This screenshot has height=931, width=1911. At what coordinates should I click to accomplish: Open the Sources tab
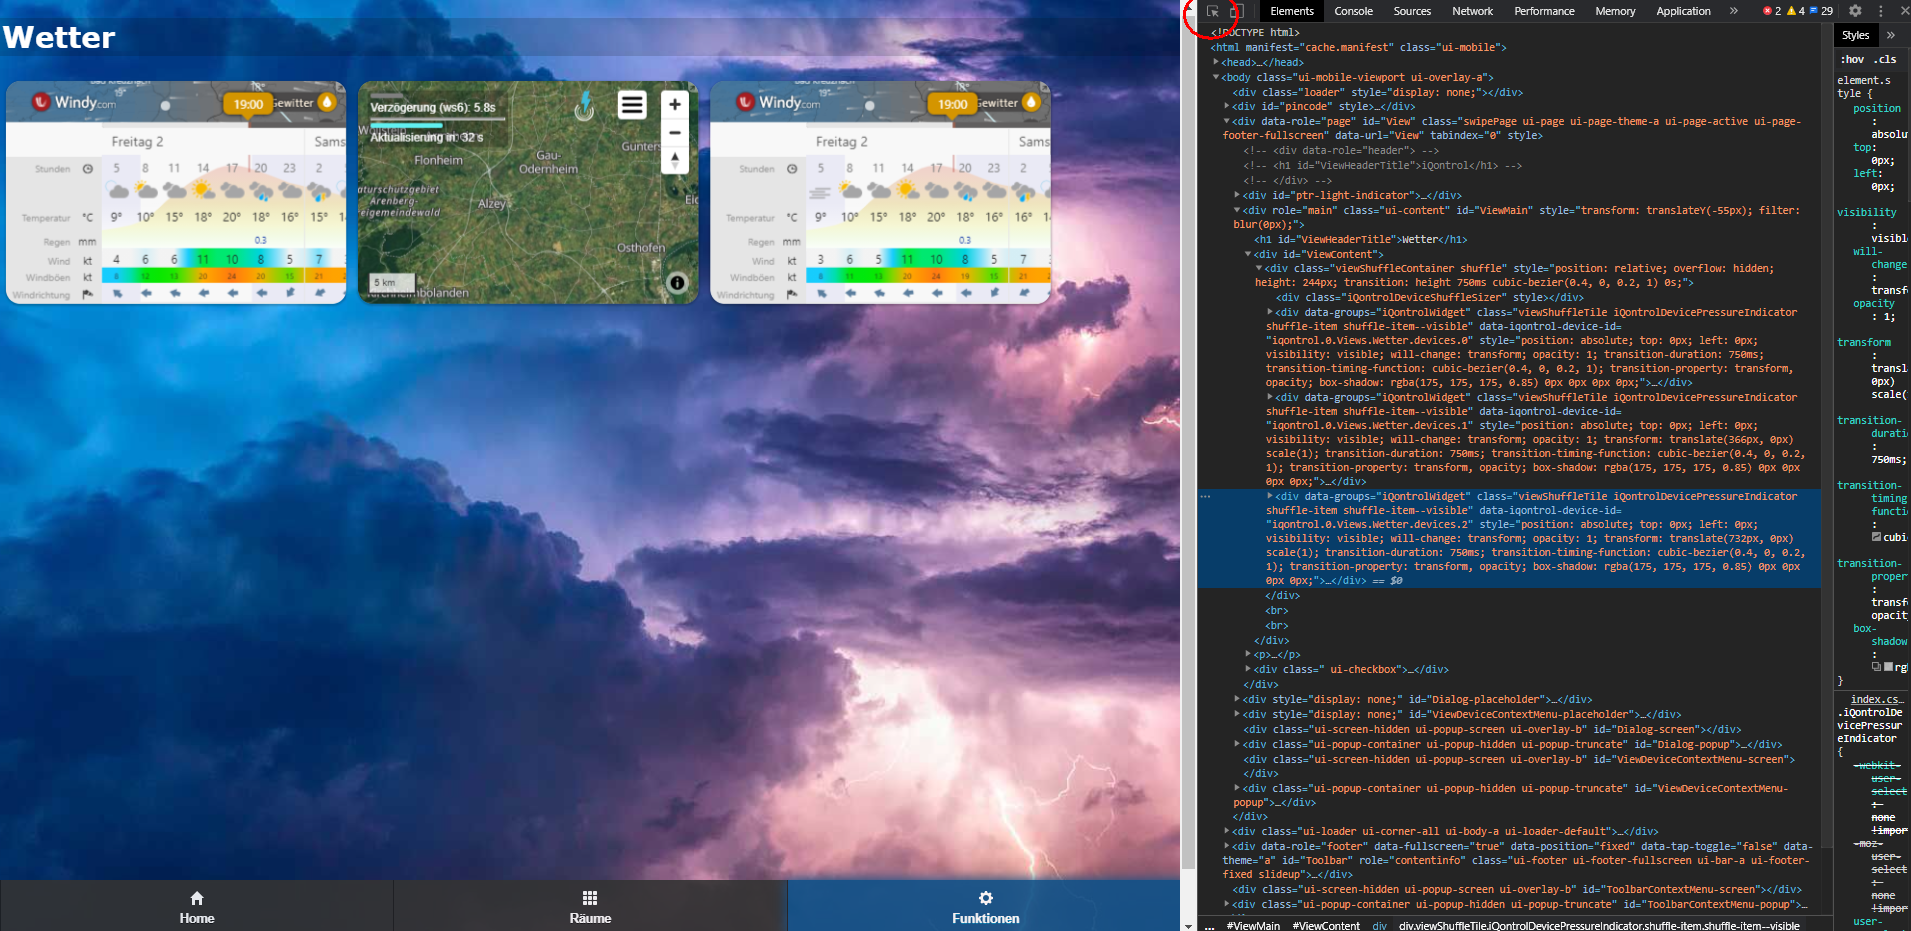(x=1412, y=11)
